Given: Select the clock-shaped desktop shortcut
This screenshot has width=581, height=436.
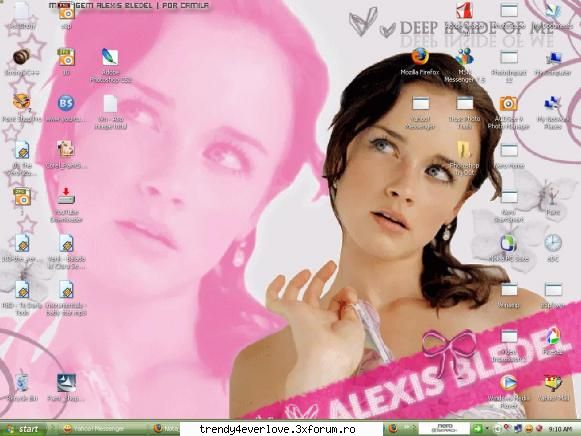Looking at the screenshot, I should [x=553, y=243].
